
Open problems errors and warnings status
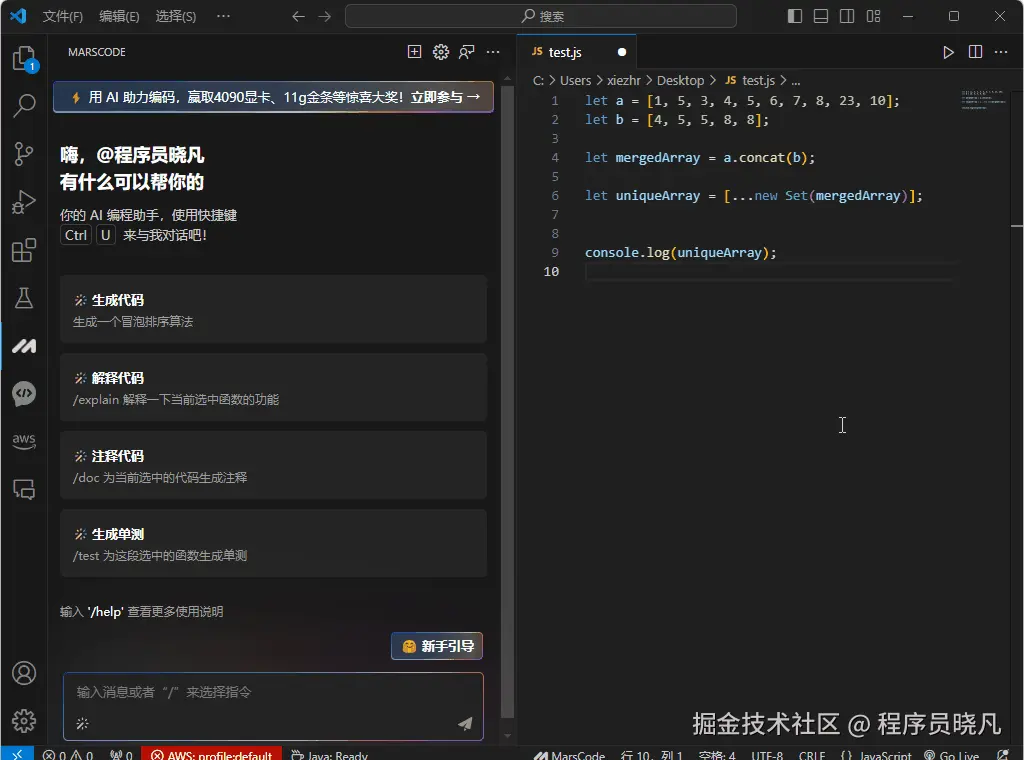point(68,754)
